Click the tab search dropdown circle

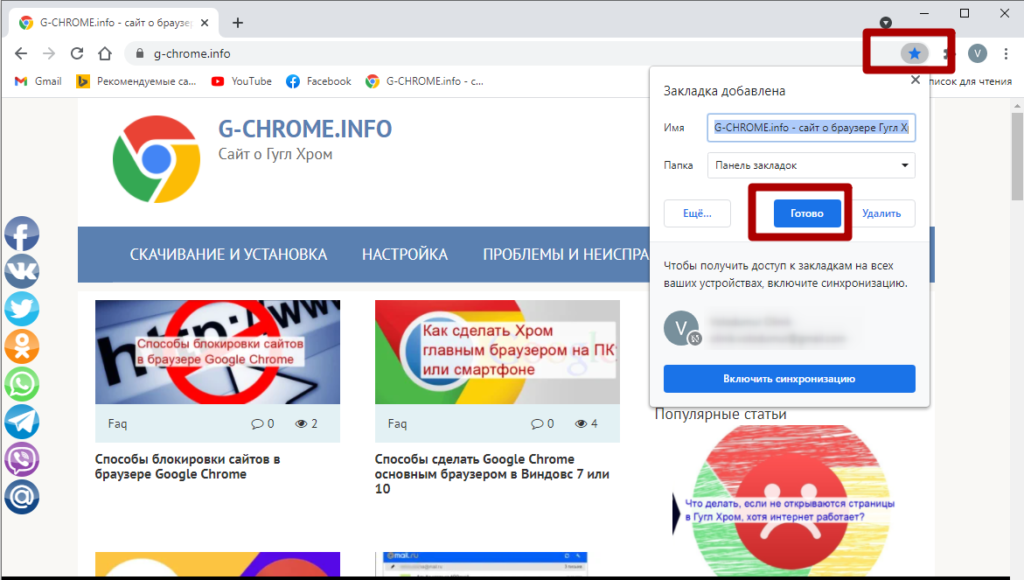886,23
